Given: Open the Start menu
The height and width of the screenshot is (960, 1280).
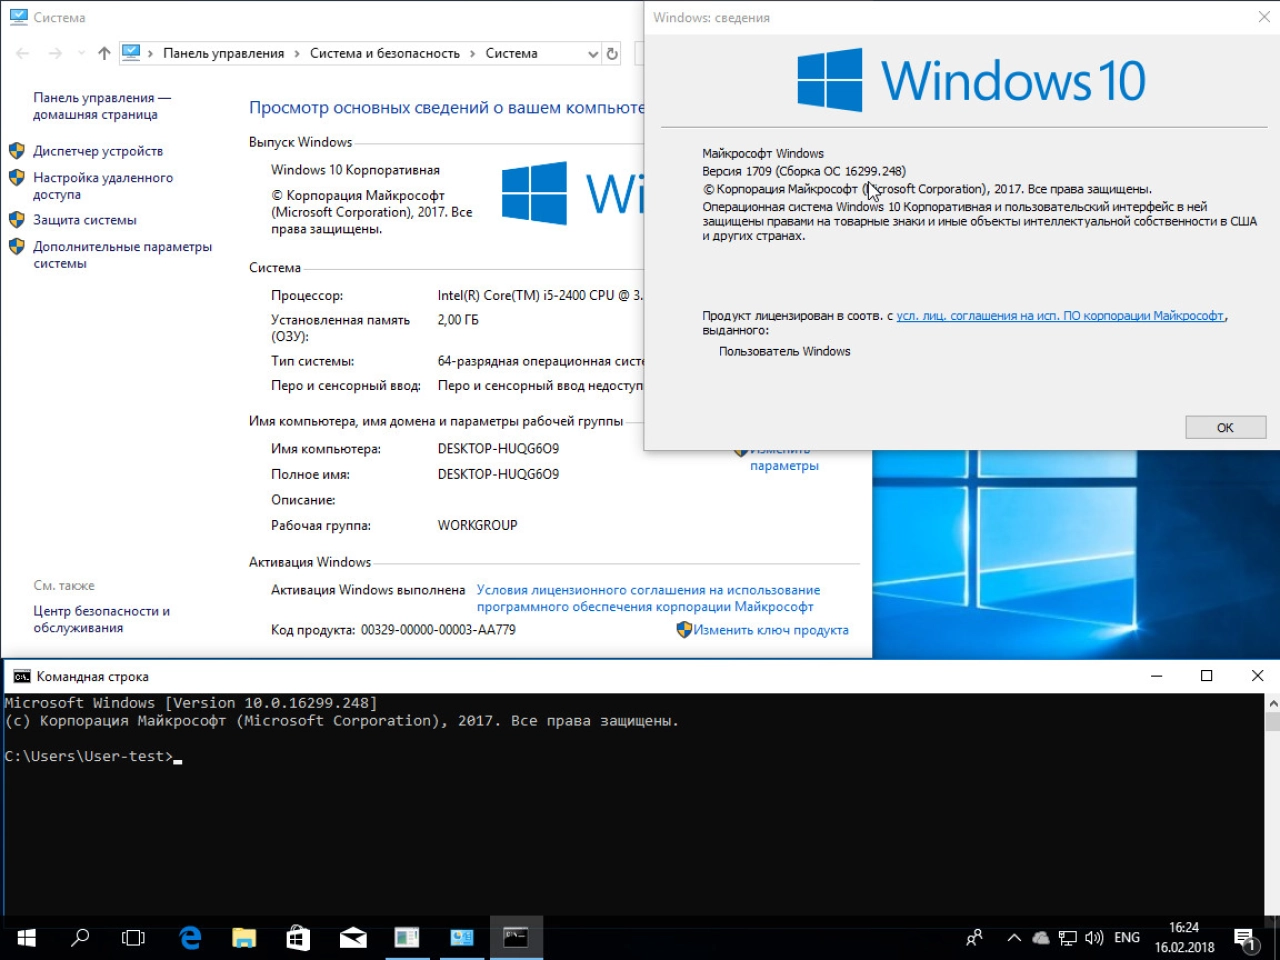Looking at the screenshot, I should [27, 937].
